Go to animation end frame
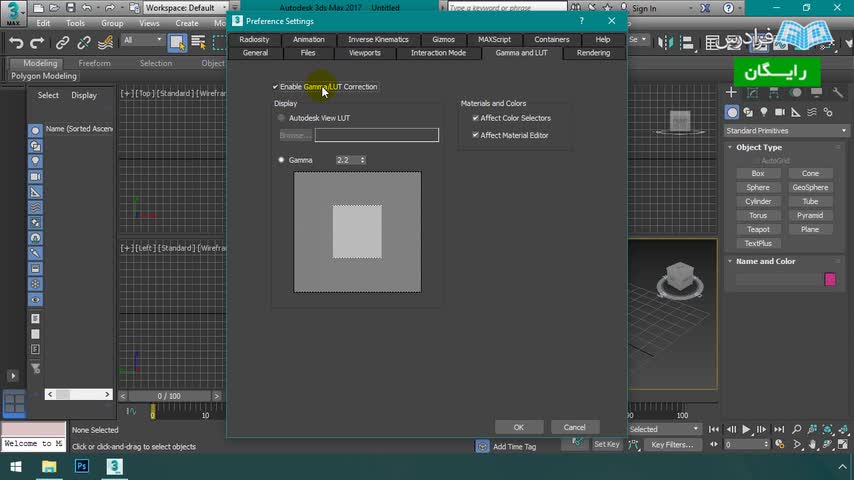This screenshot has height=480, width=854. point(779,429)
